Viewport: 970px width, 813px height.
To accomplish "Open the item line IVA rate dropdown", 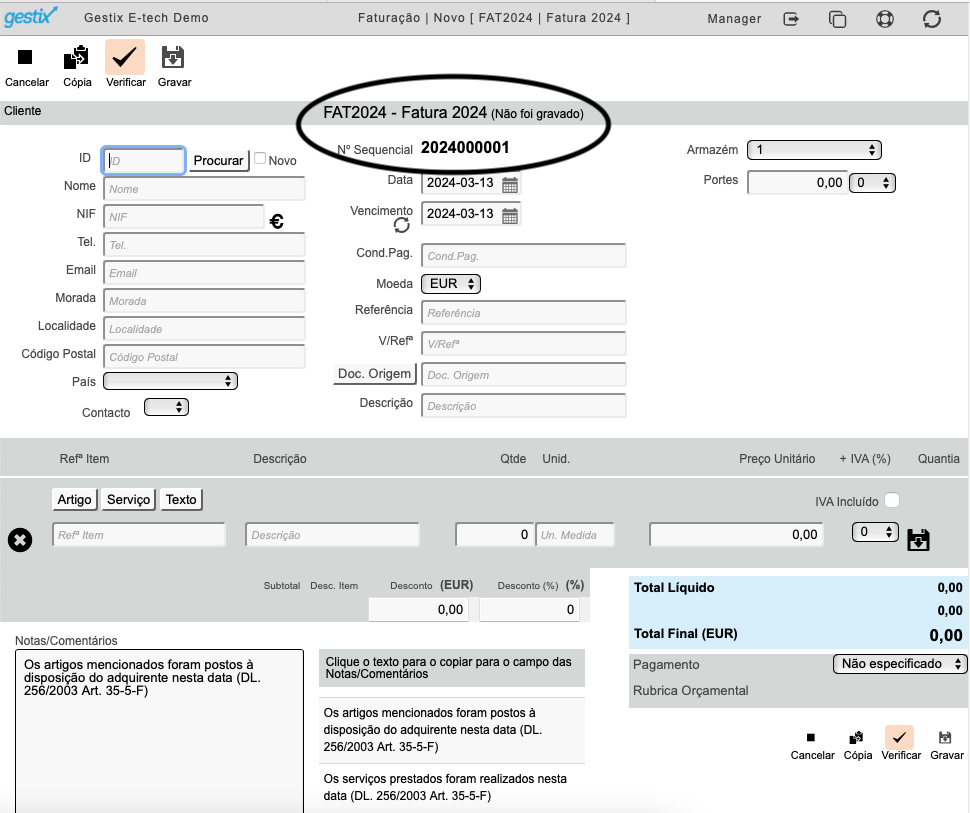I will coord(875,532).
